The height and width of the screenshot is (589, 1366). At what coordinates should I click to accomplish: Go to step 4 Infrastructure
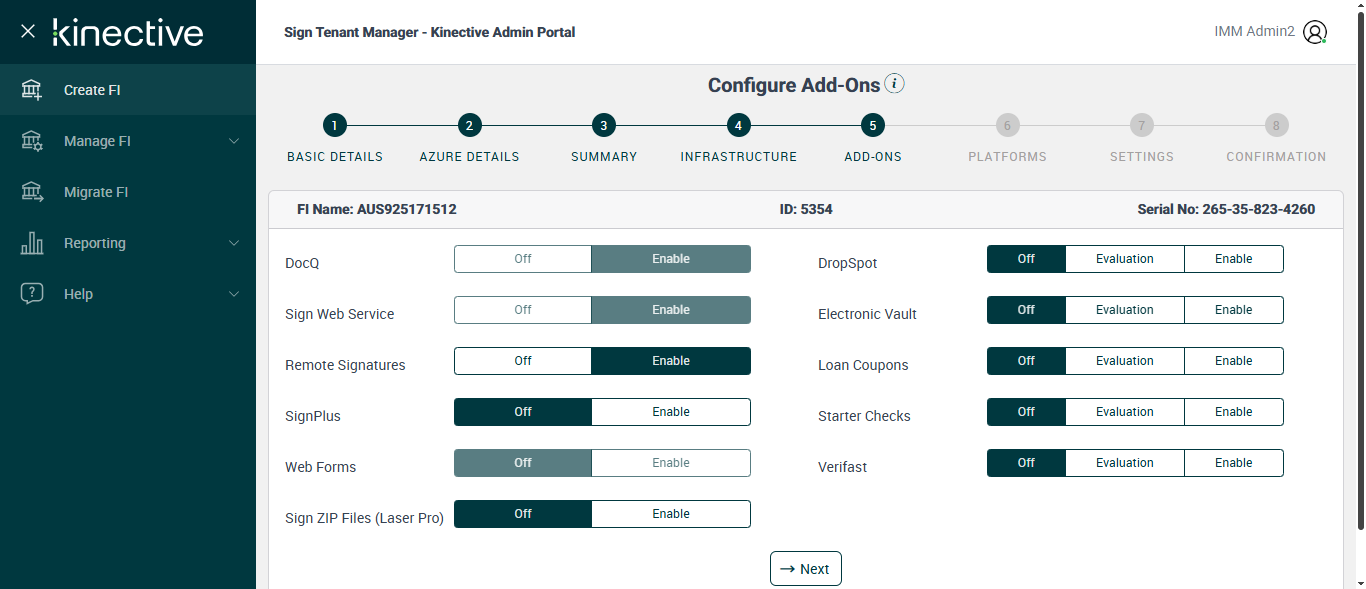[x=738, y=126]
